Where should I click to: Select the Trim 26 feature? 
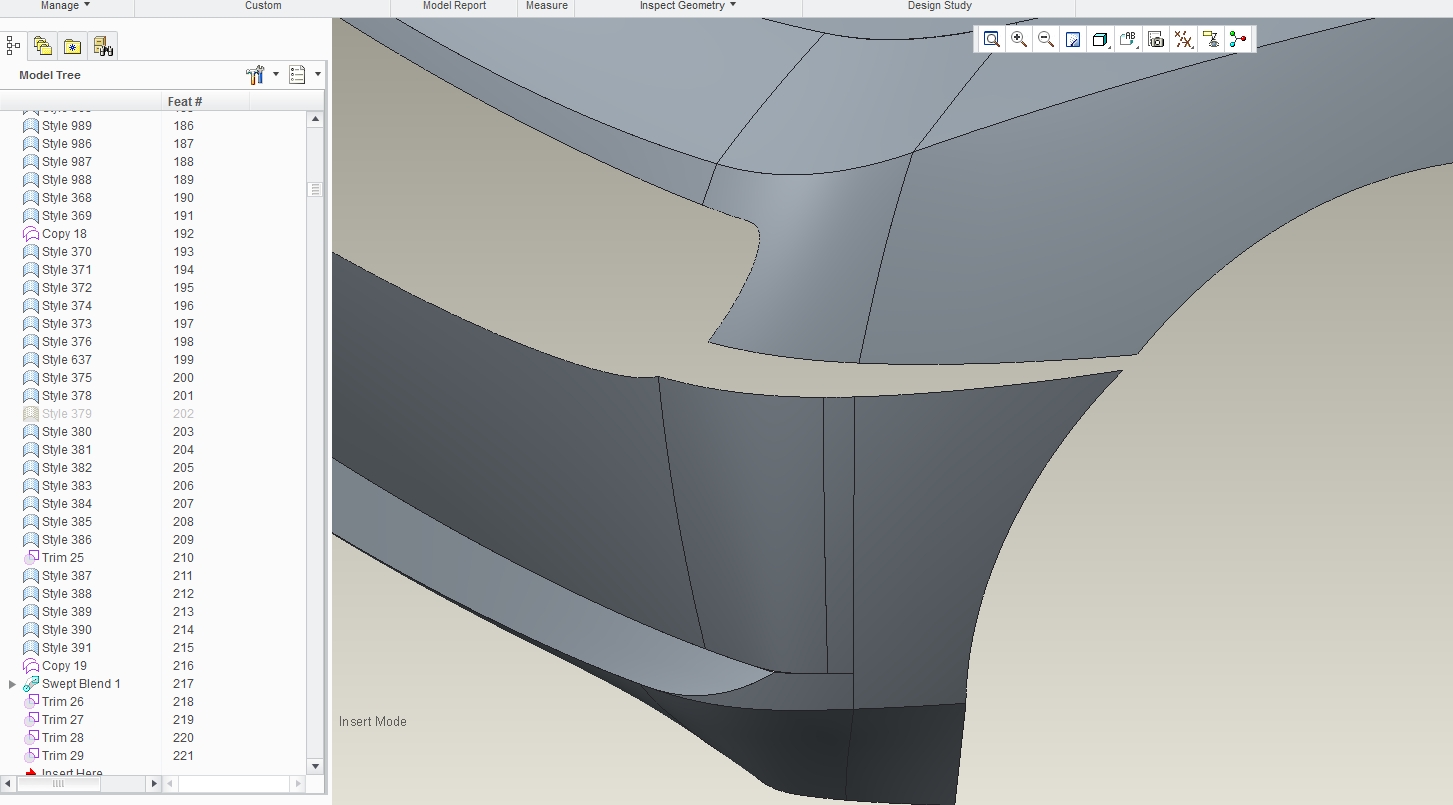tap(63, 702)
